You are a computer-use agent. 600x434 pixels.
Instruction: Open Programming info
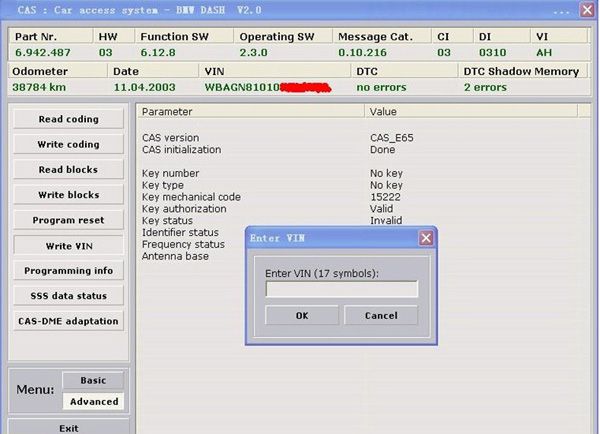point(68,271)
